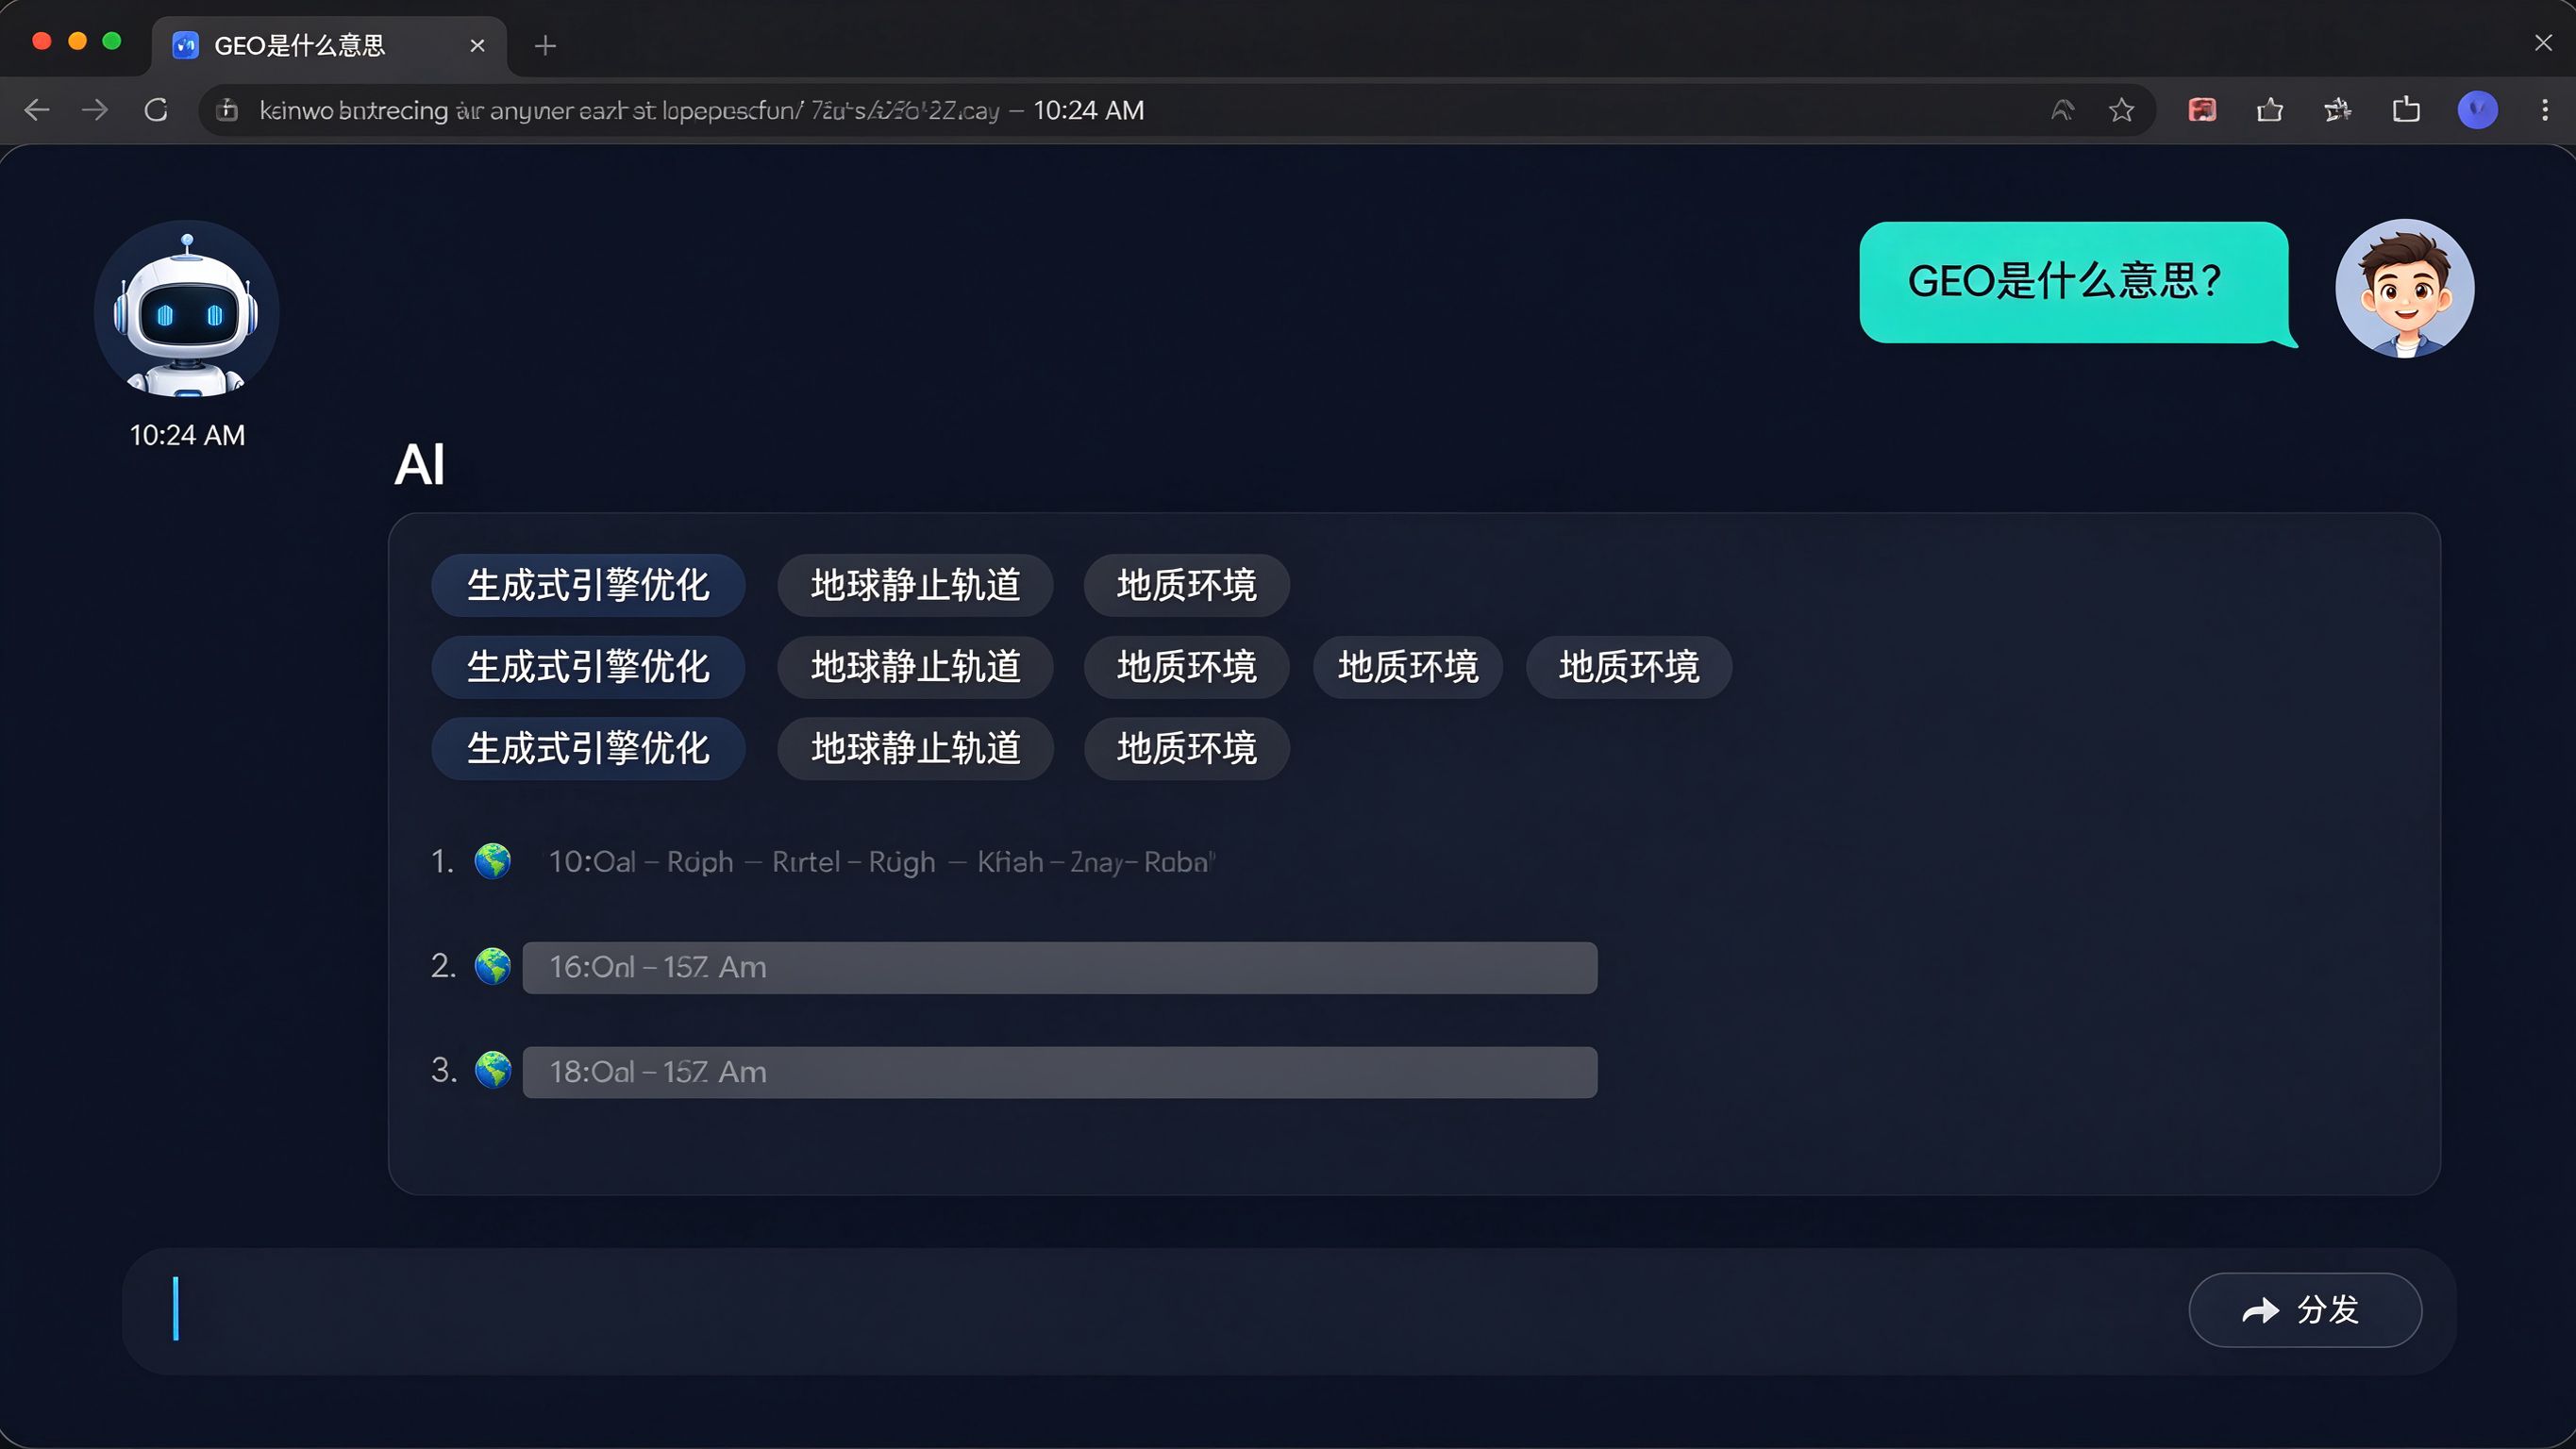Click the 10:24 AM timestamp under robot
Image resolution: width=2576 pixels, height=1449 pixels.
click(187, 435)
